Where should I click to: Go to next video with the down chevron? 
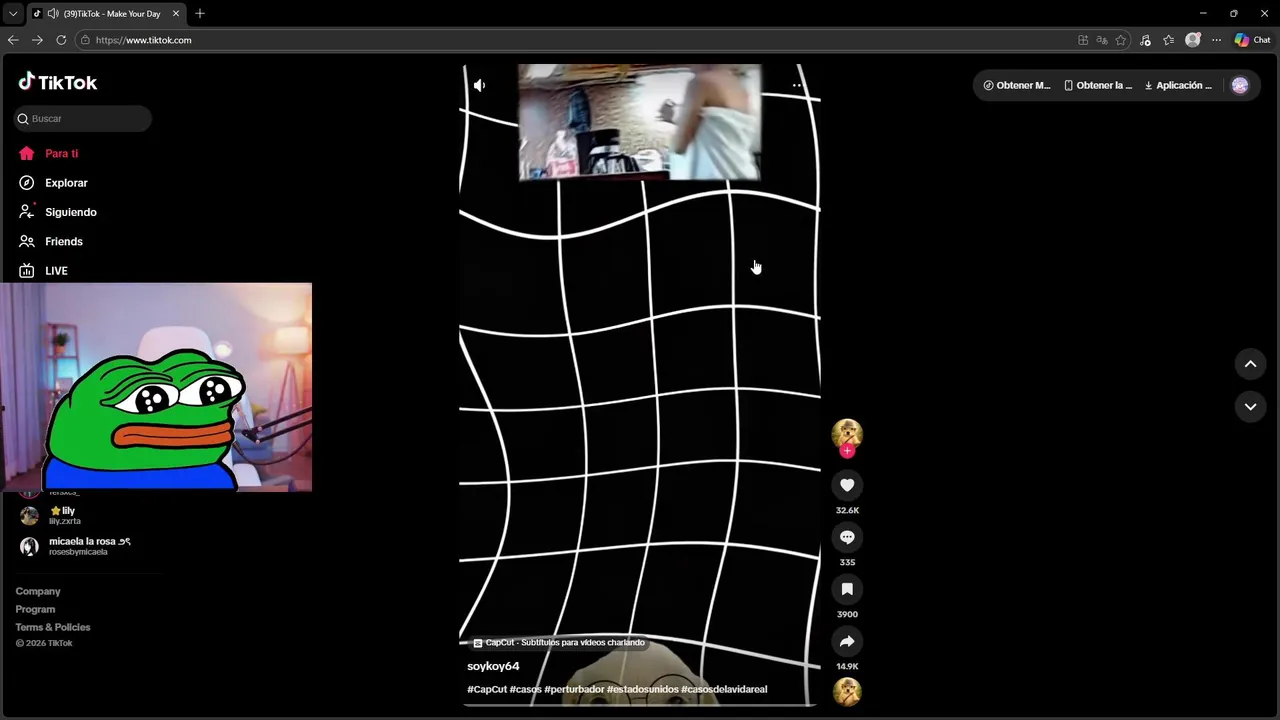click(x=1250, y=407)
